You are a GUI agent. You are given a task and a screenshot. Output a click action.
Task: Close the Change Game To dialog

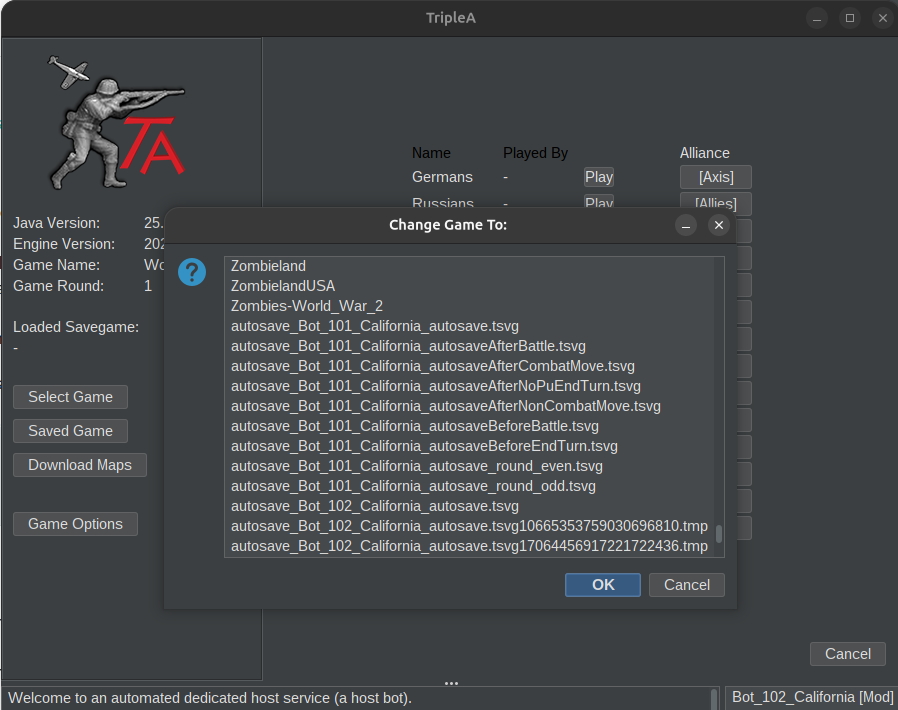719,226
